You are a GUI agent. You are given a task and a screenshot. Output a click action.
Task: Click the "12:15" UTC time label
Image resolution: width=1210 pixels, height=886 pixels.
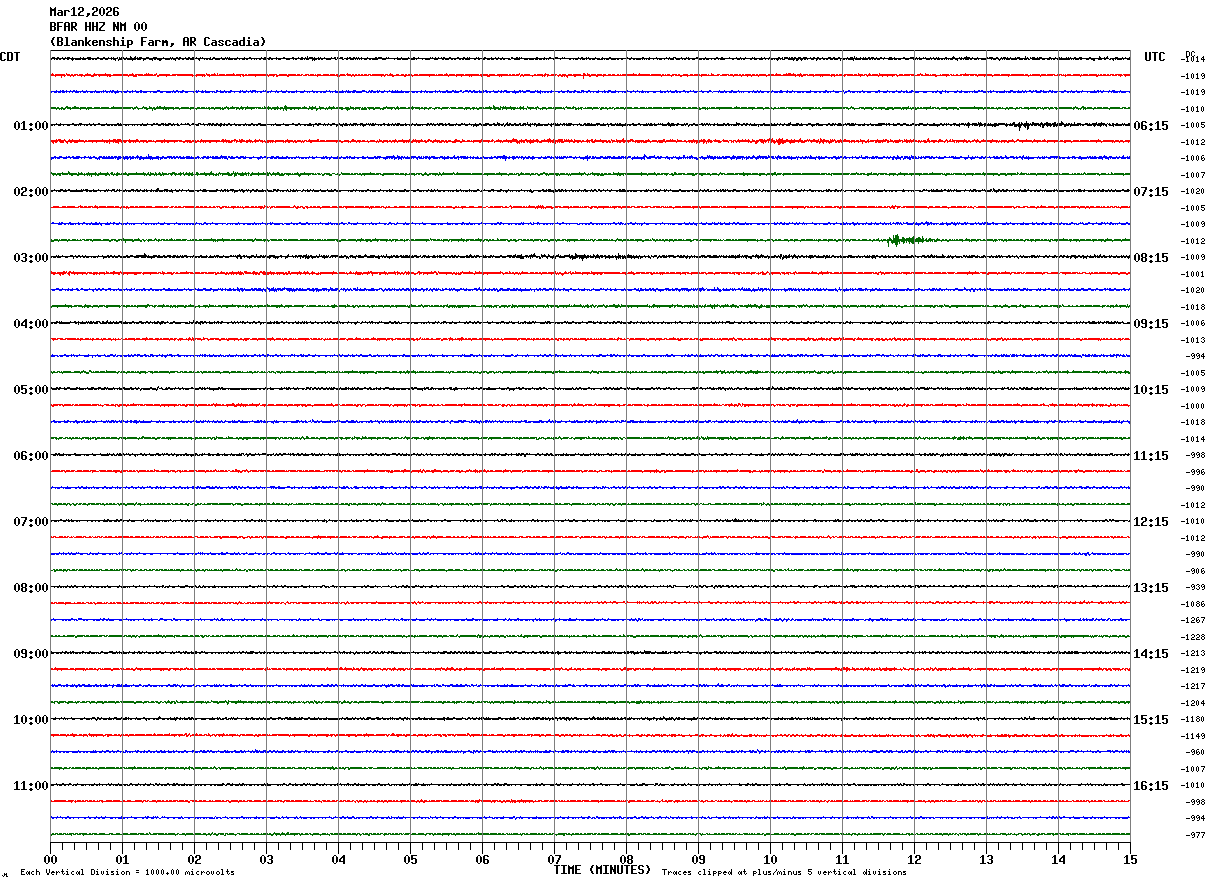(x=1150, y=522)
